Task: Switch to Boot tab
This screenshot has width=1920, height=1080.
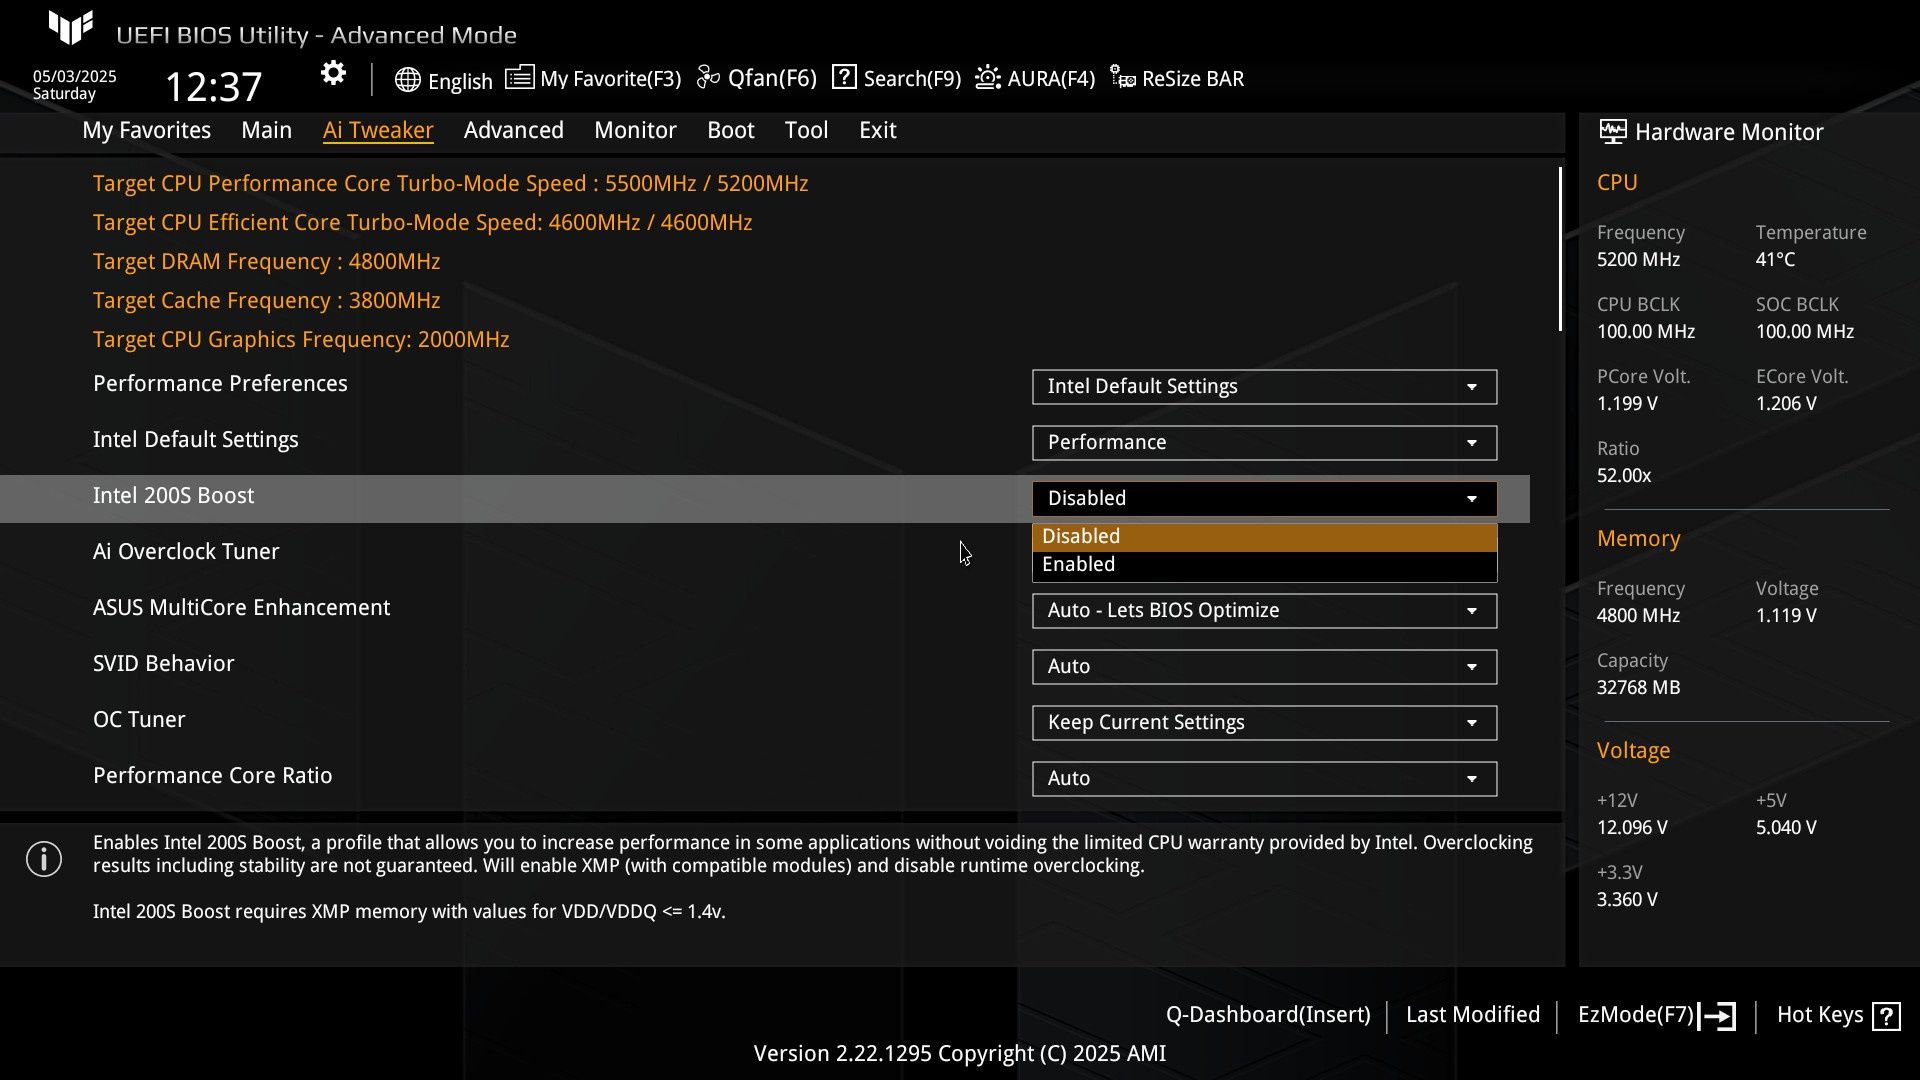Action: (x=730, y=130)
